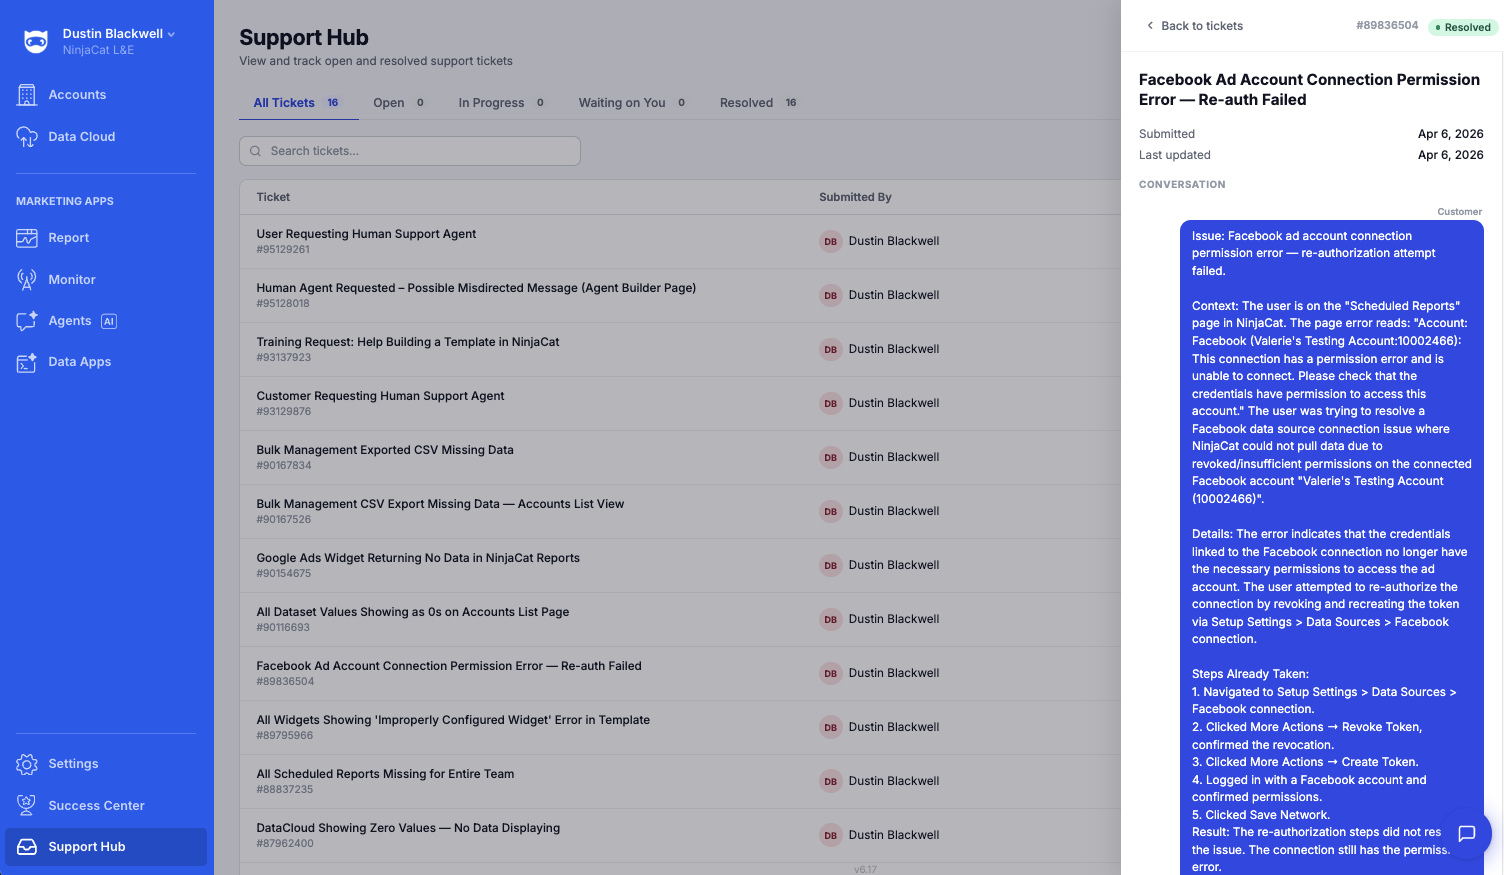Viewport: 1504px width, 875px height.
Task: Open the Dustin Blackwell account dropdown
Action: (x=118, y=34)
